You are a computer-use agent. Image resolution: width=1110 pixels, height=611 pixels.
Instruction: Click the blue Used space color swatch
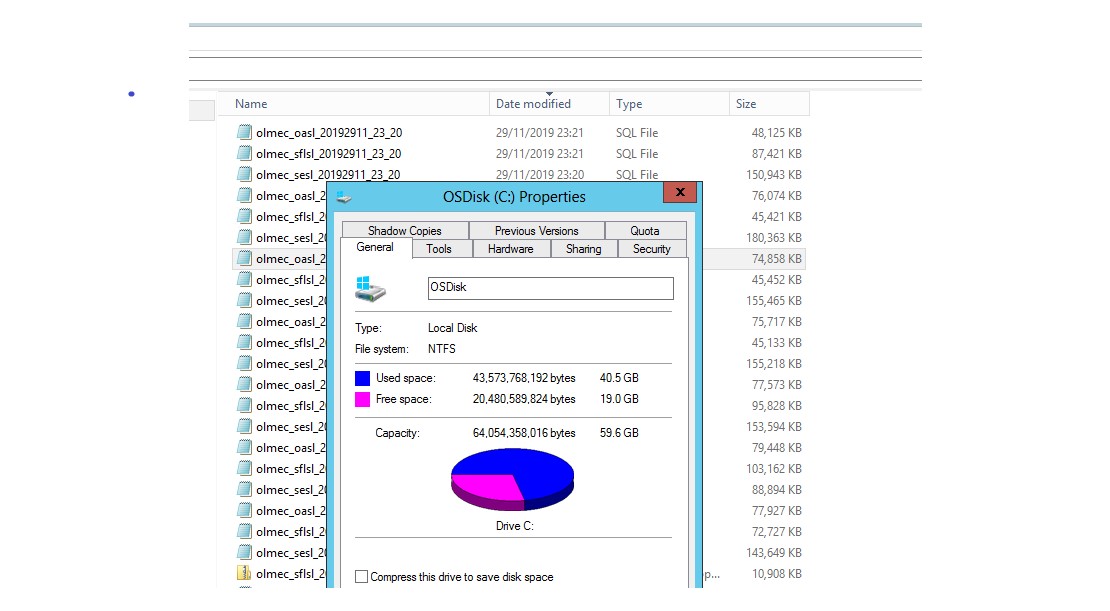(362, 378)
